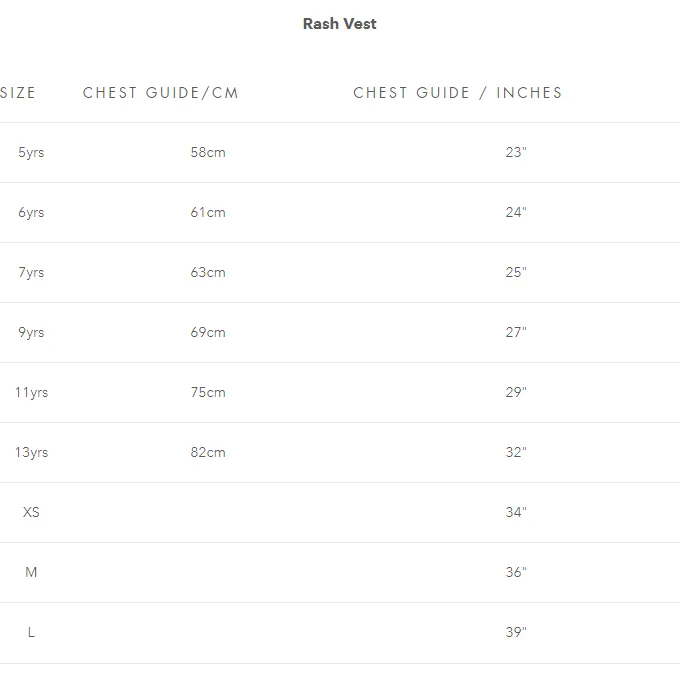Viewport: 680px width, 680px height.
Task: Select the SIZE column header
Action: pos(18,93)
